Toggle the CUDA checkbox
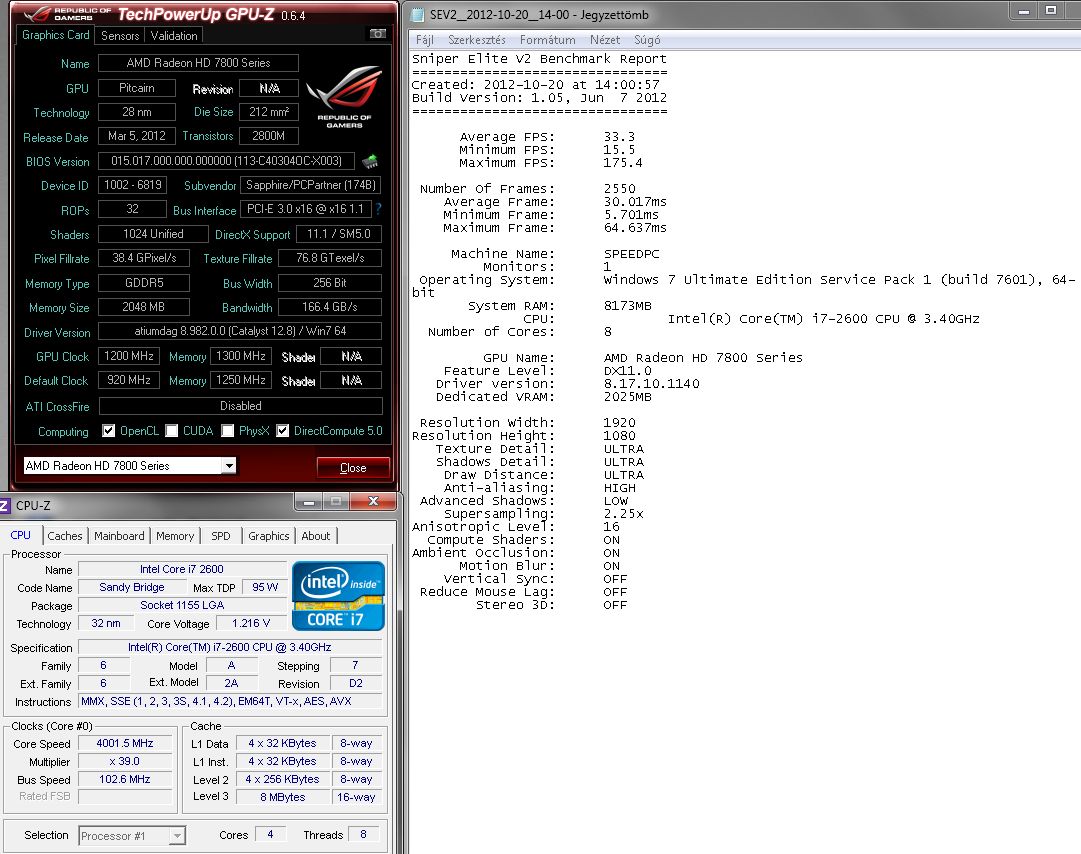 coord(172,431)
